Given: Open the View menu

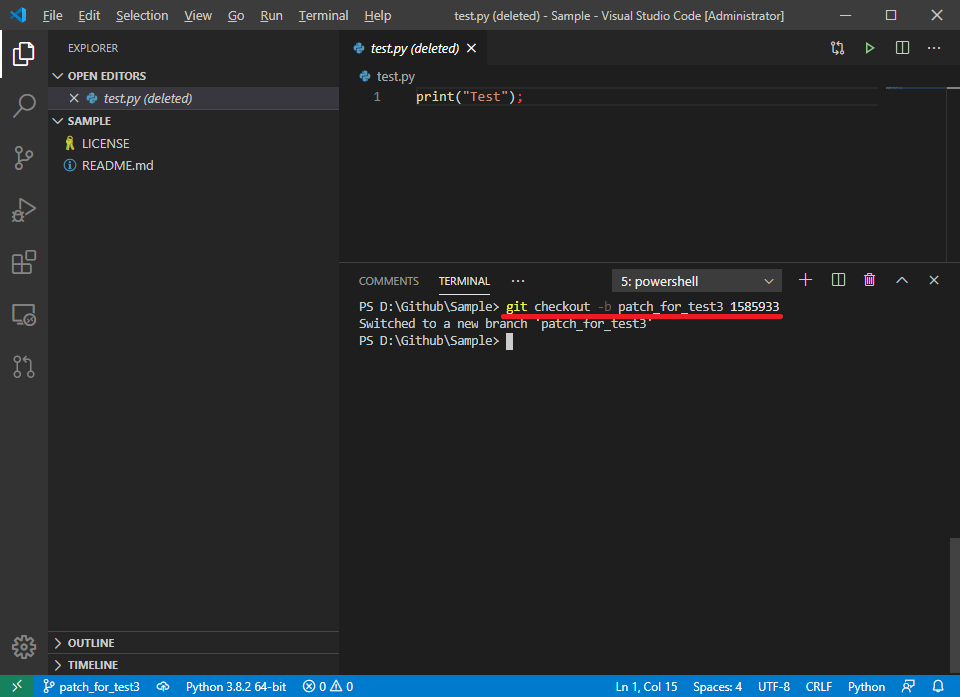Looking at the screenshot, I should click(198, 15).
